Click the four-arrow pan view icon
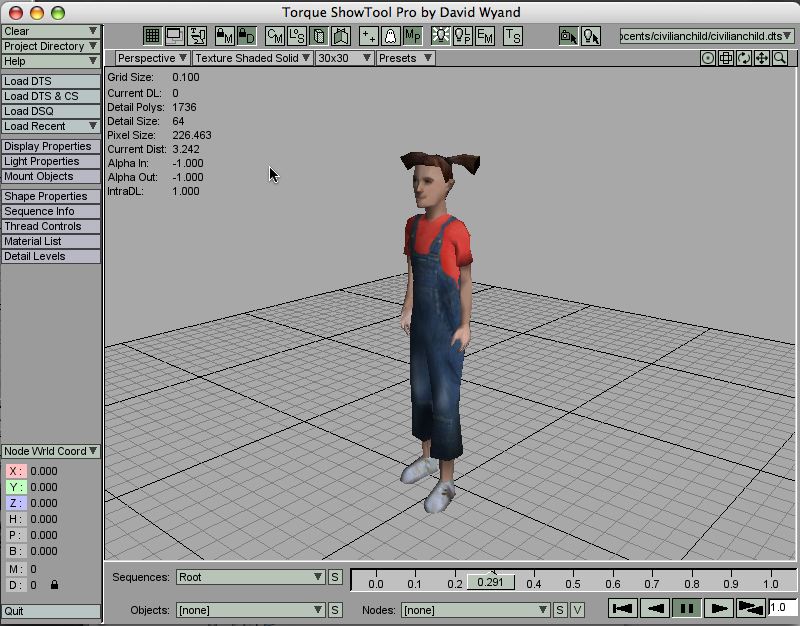 (761, 58)
